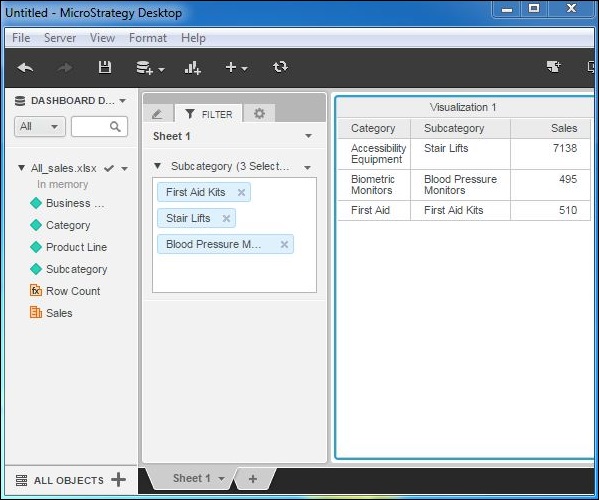
Task: Add a new sheet with plus tab
Action: pos(252,479)
